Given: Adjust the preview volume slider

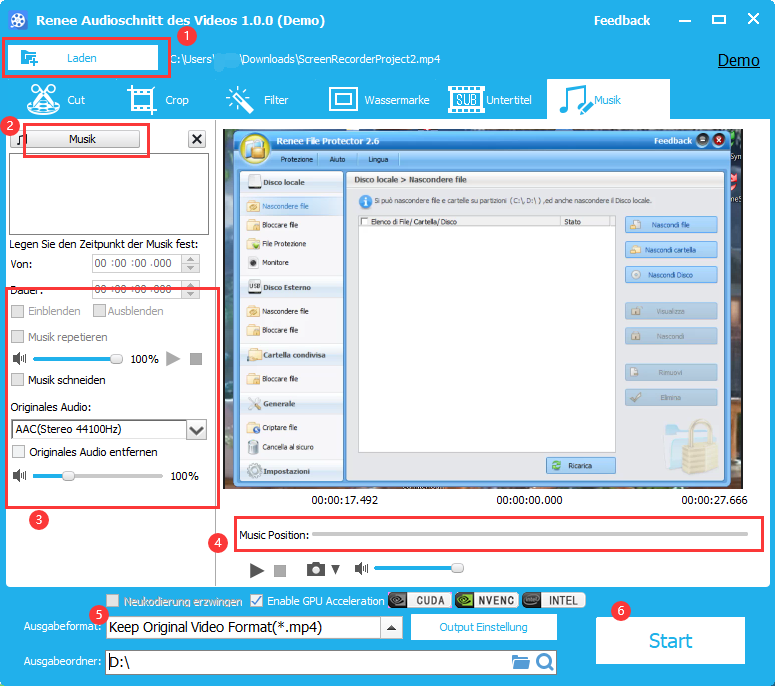Looking at the screenshot, I should tap(419, 568).
